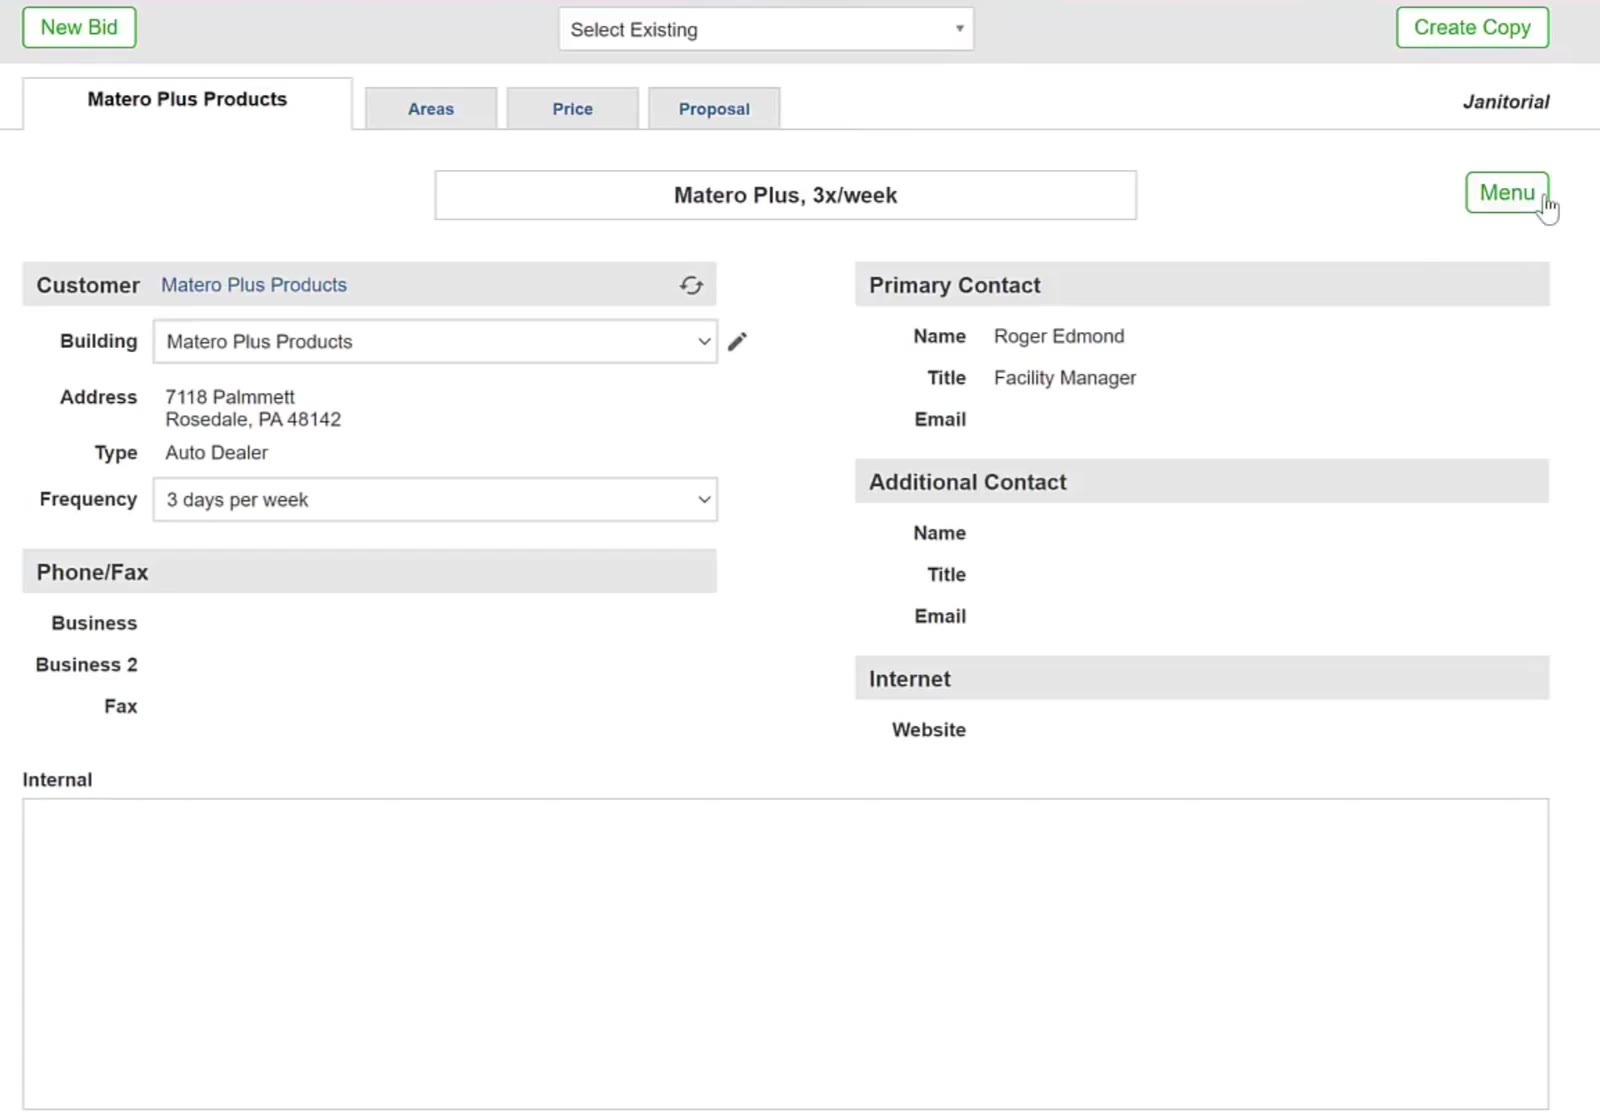Click the Janitorial label
Viewport: 1600px width, 1112px height.
[1505, 102]
